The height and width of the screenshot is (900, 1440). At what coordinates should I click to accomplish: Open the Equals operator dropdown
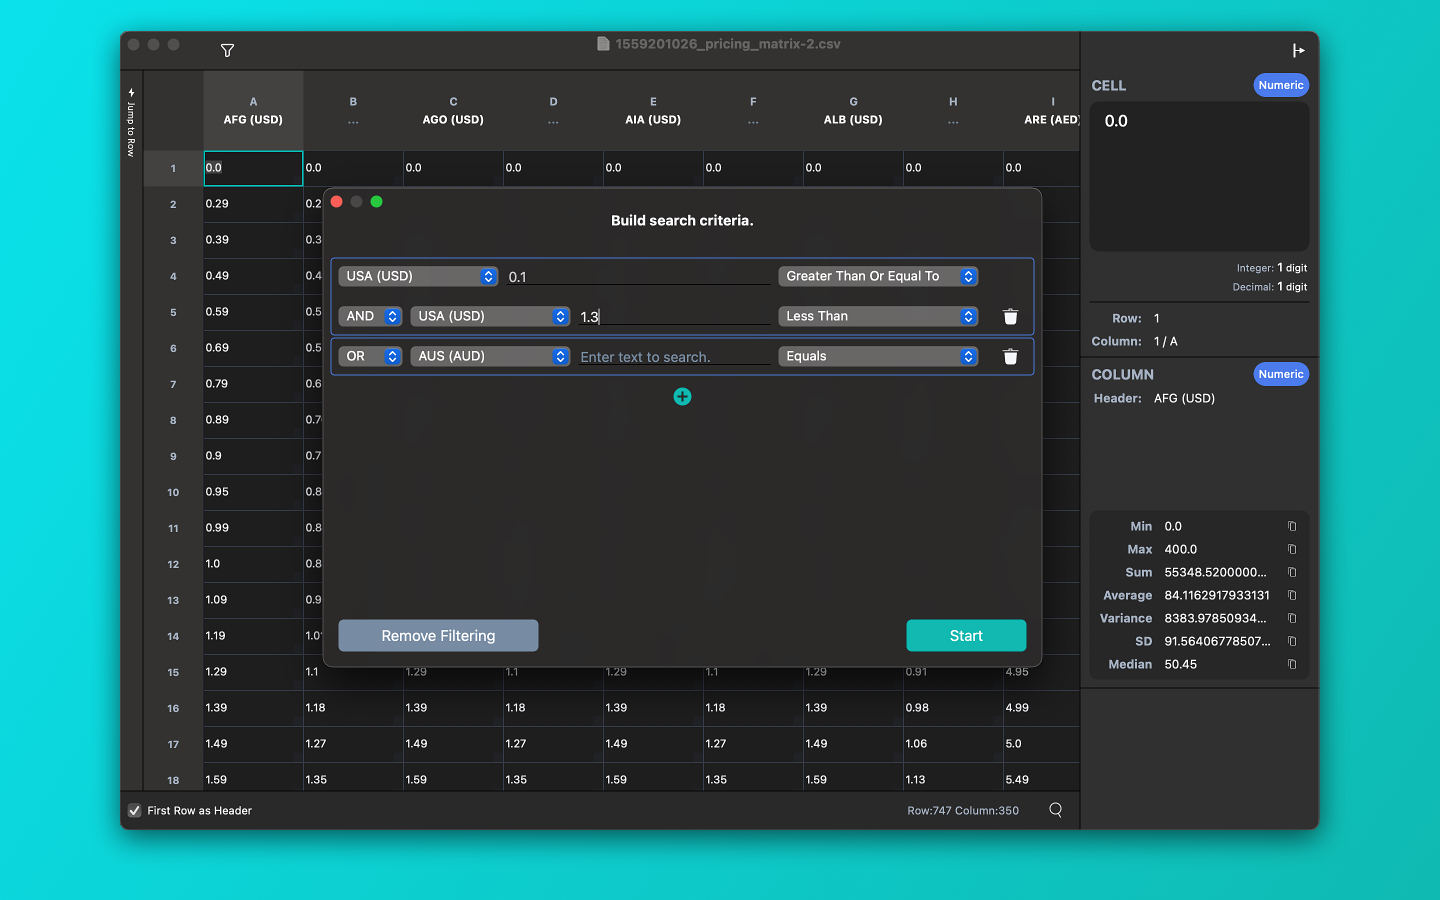point(878,356)
